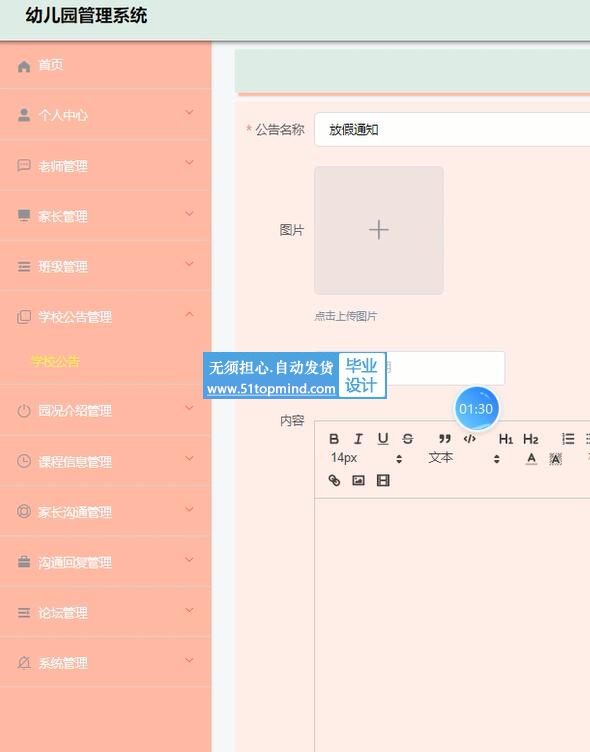Apply strikethrough formatting in editor
Screen dimensions: 590x752
408,439
